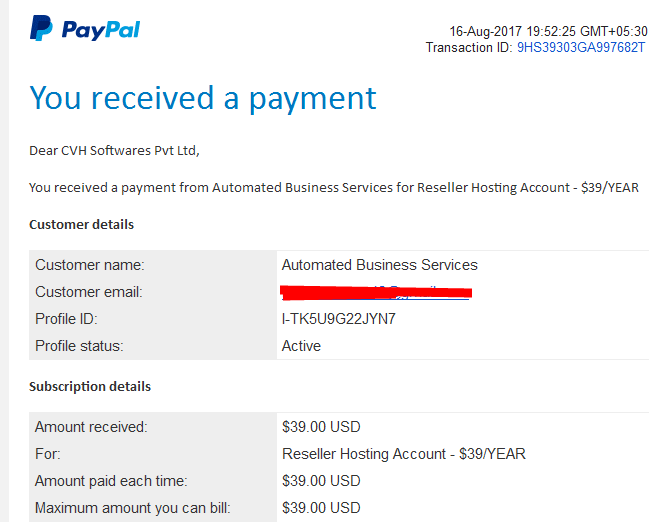Click the 'Profile status:' label
Screen dimensions: 660x522
tap(79, 346)
